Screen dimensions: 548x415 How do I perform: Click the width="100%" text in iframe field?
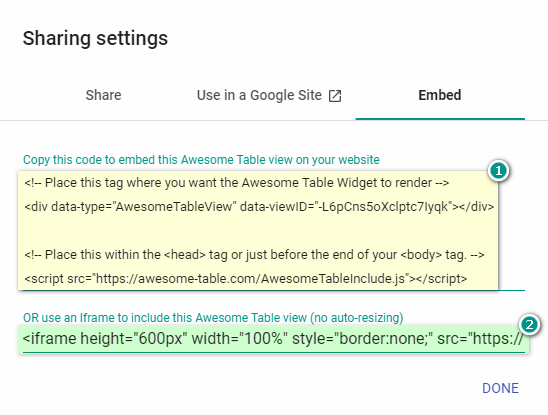[x=239, y=339]
